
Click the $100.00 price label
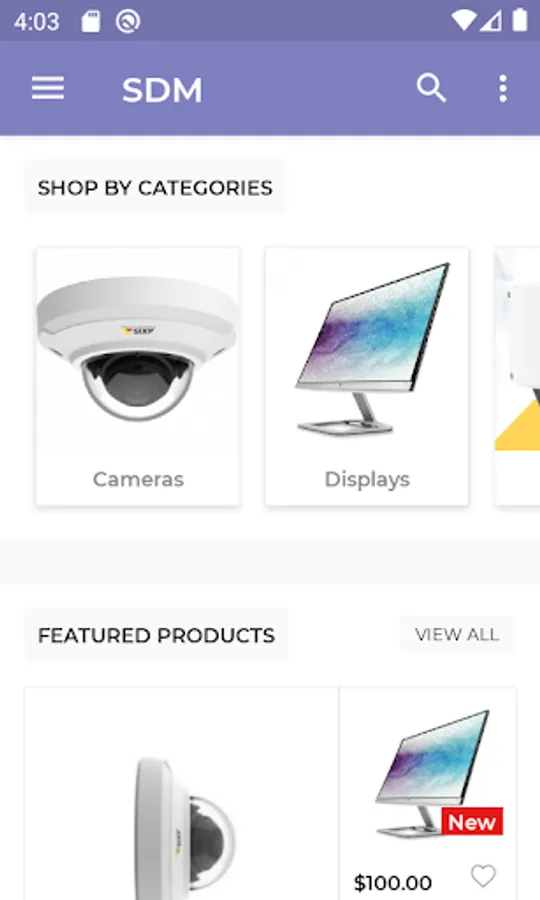393,882
